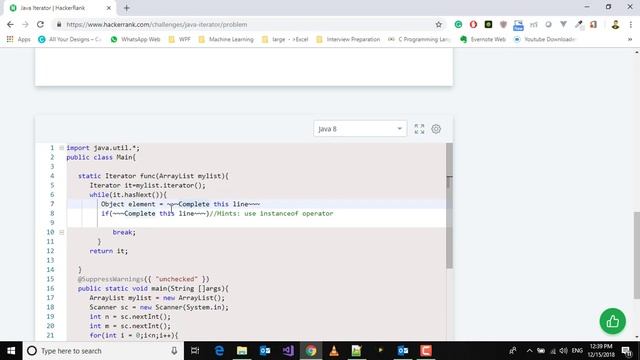Toggle fullscreen editor mode icon

(419, 129)
